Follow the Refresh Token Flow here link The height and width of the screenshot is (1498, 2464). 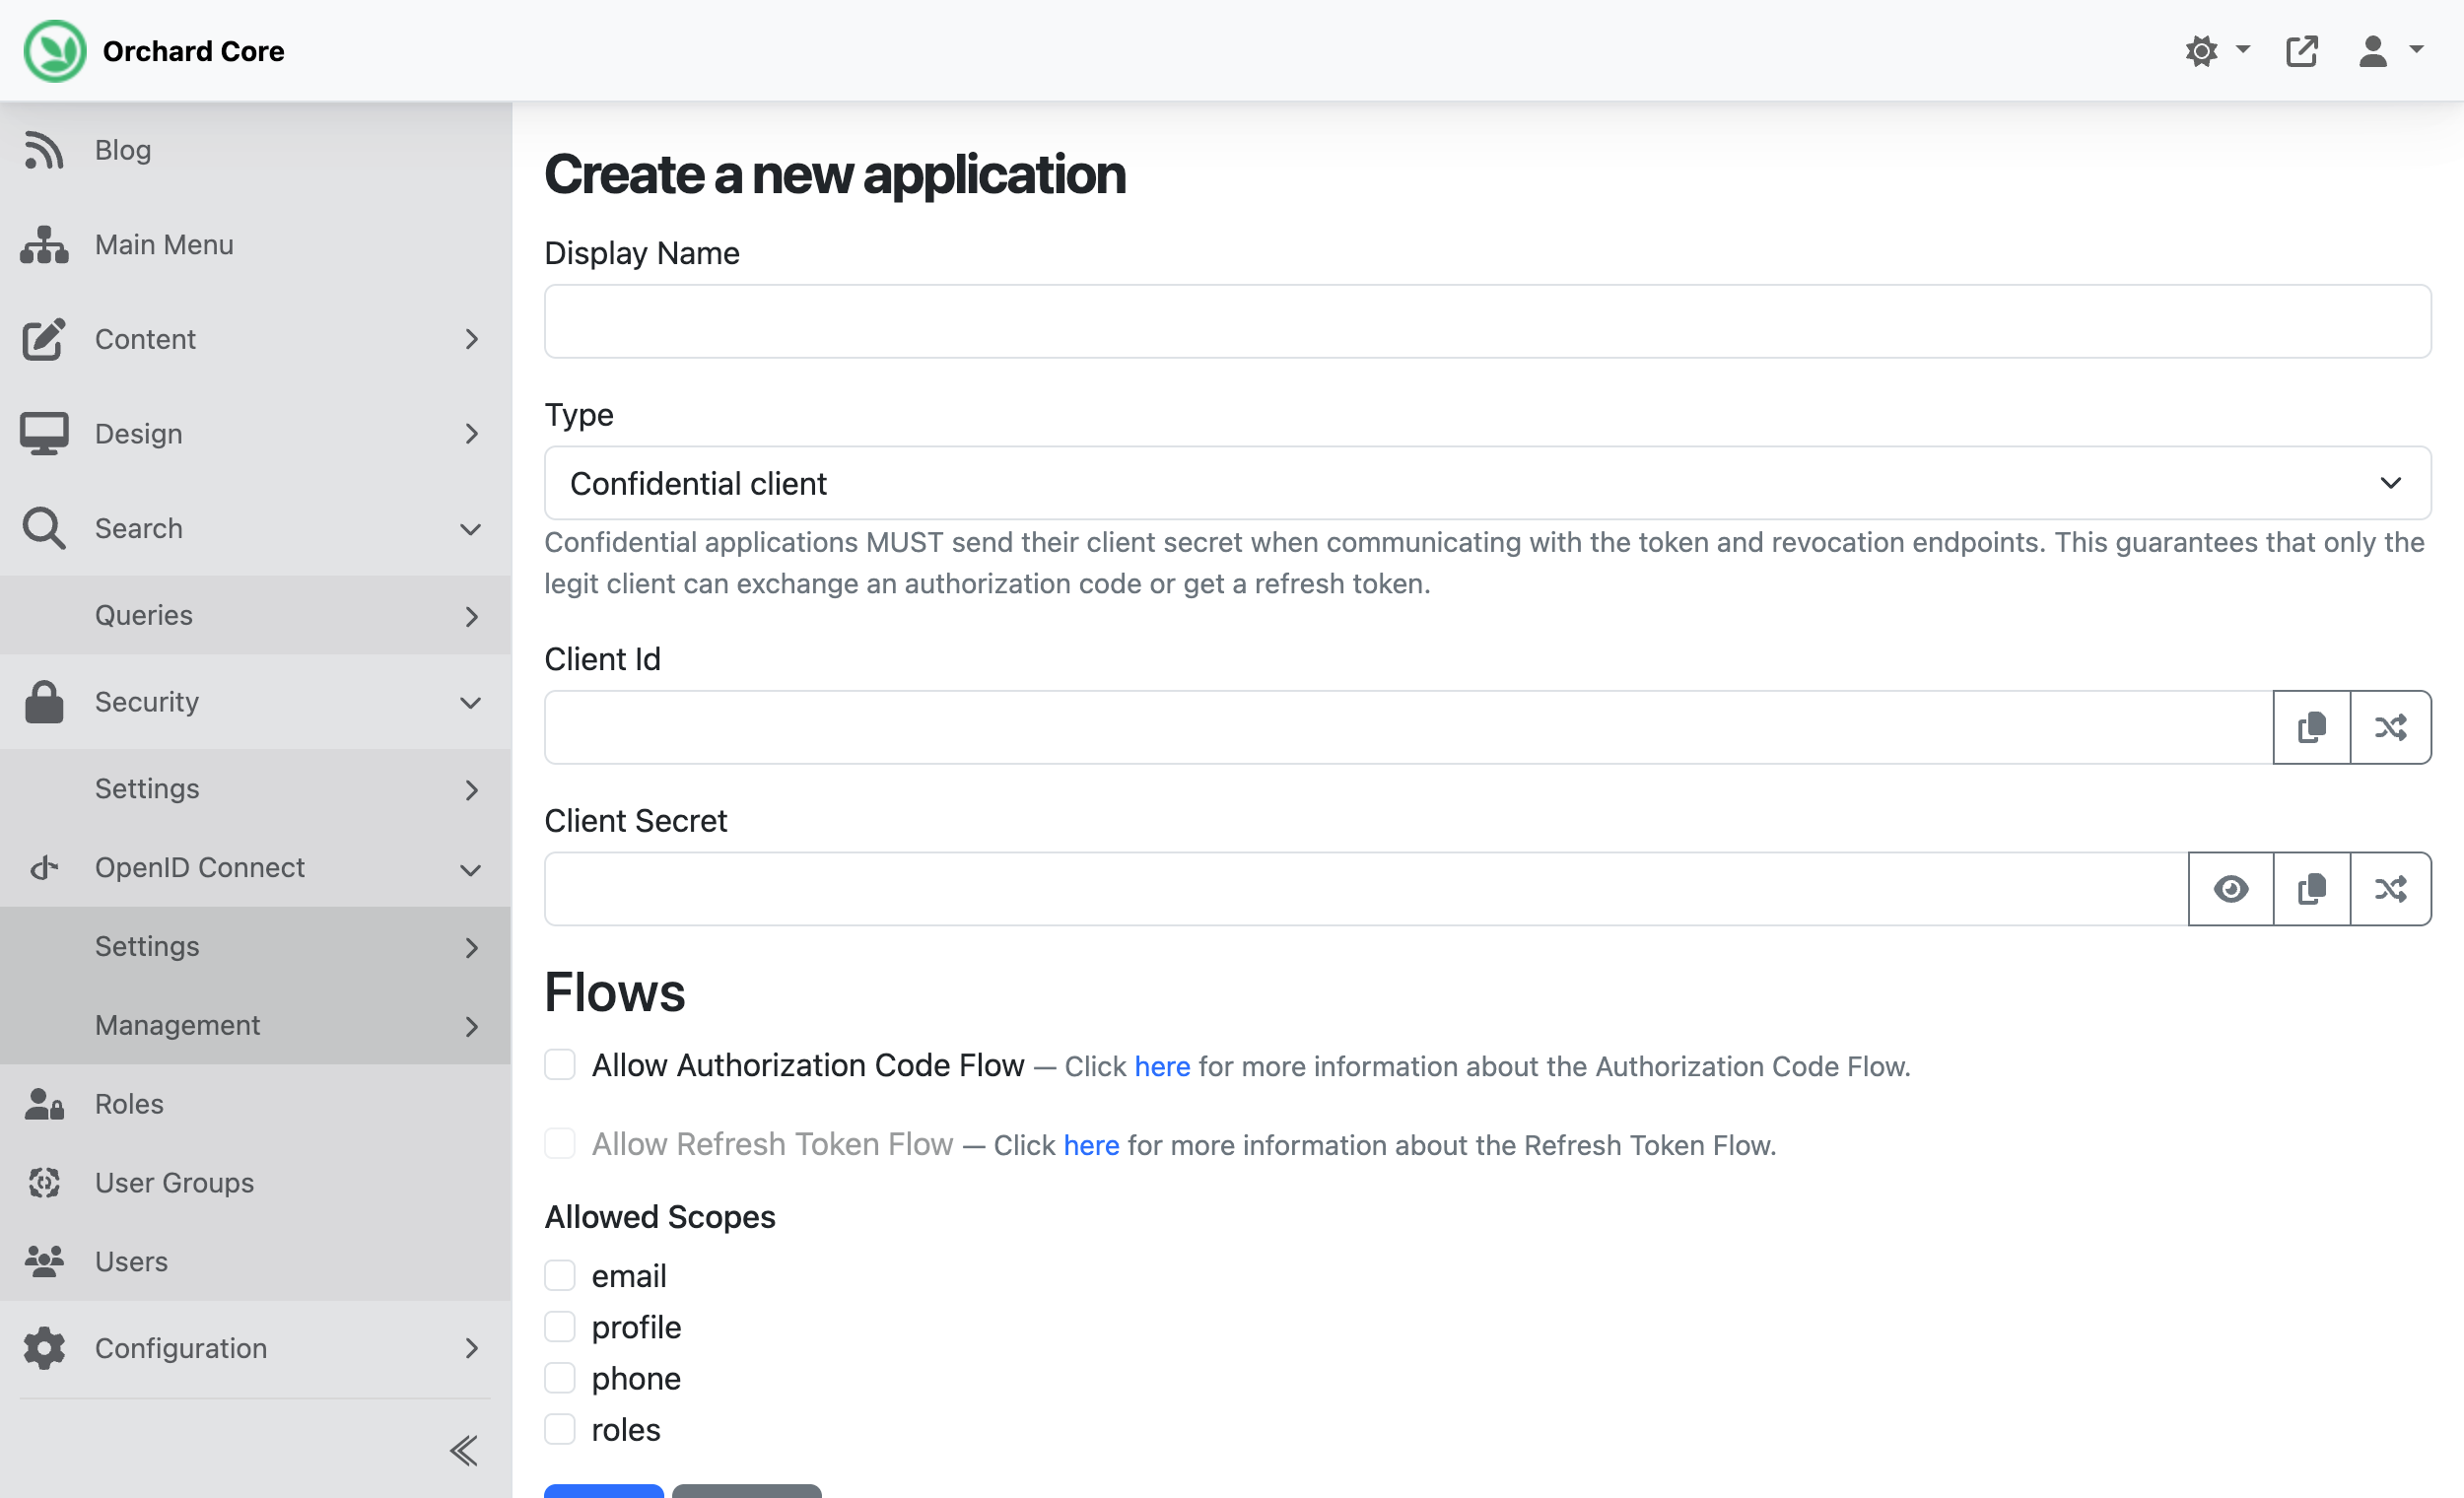[x=1091, y=1145]
